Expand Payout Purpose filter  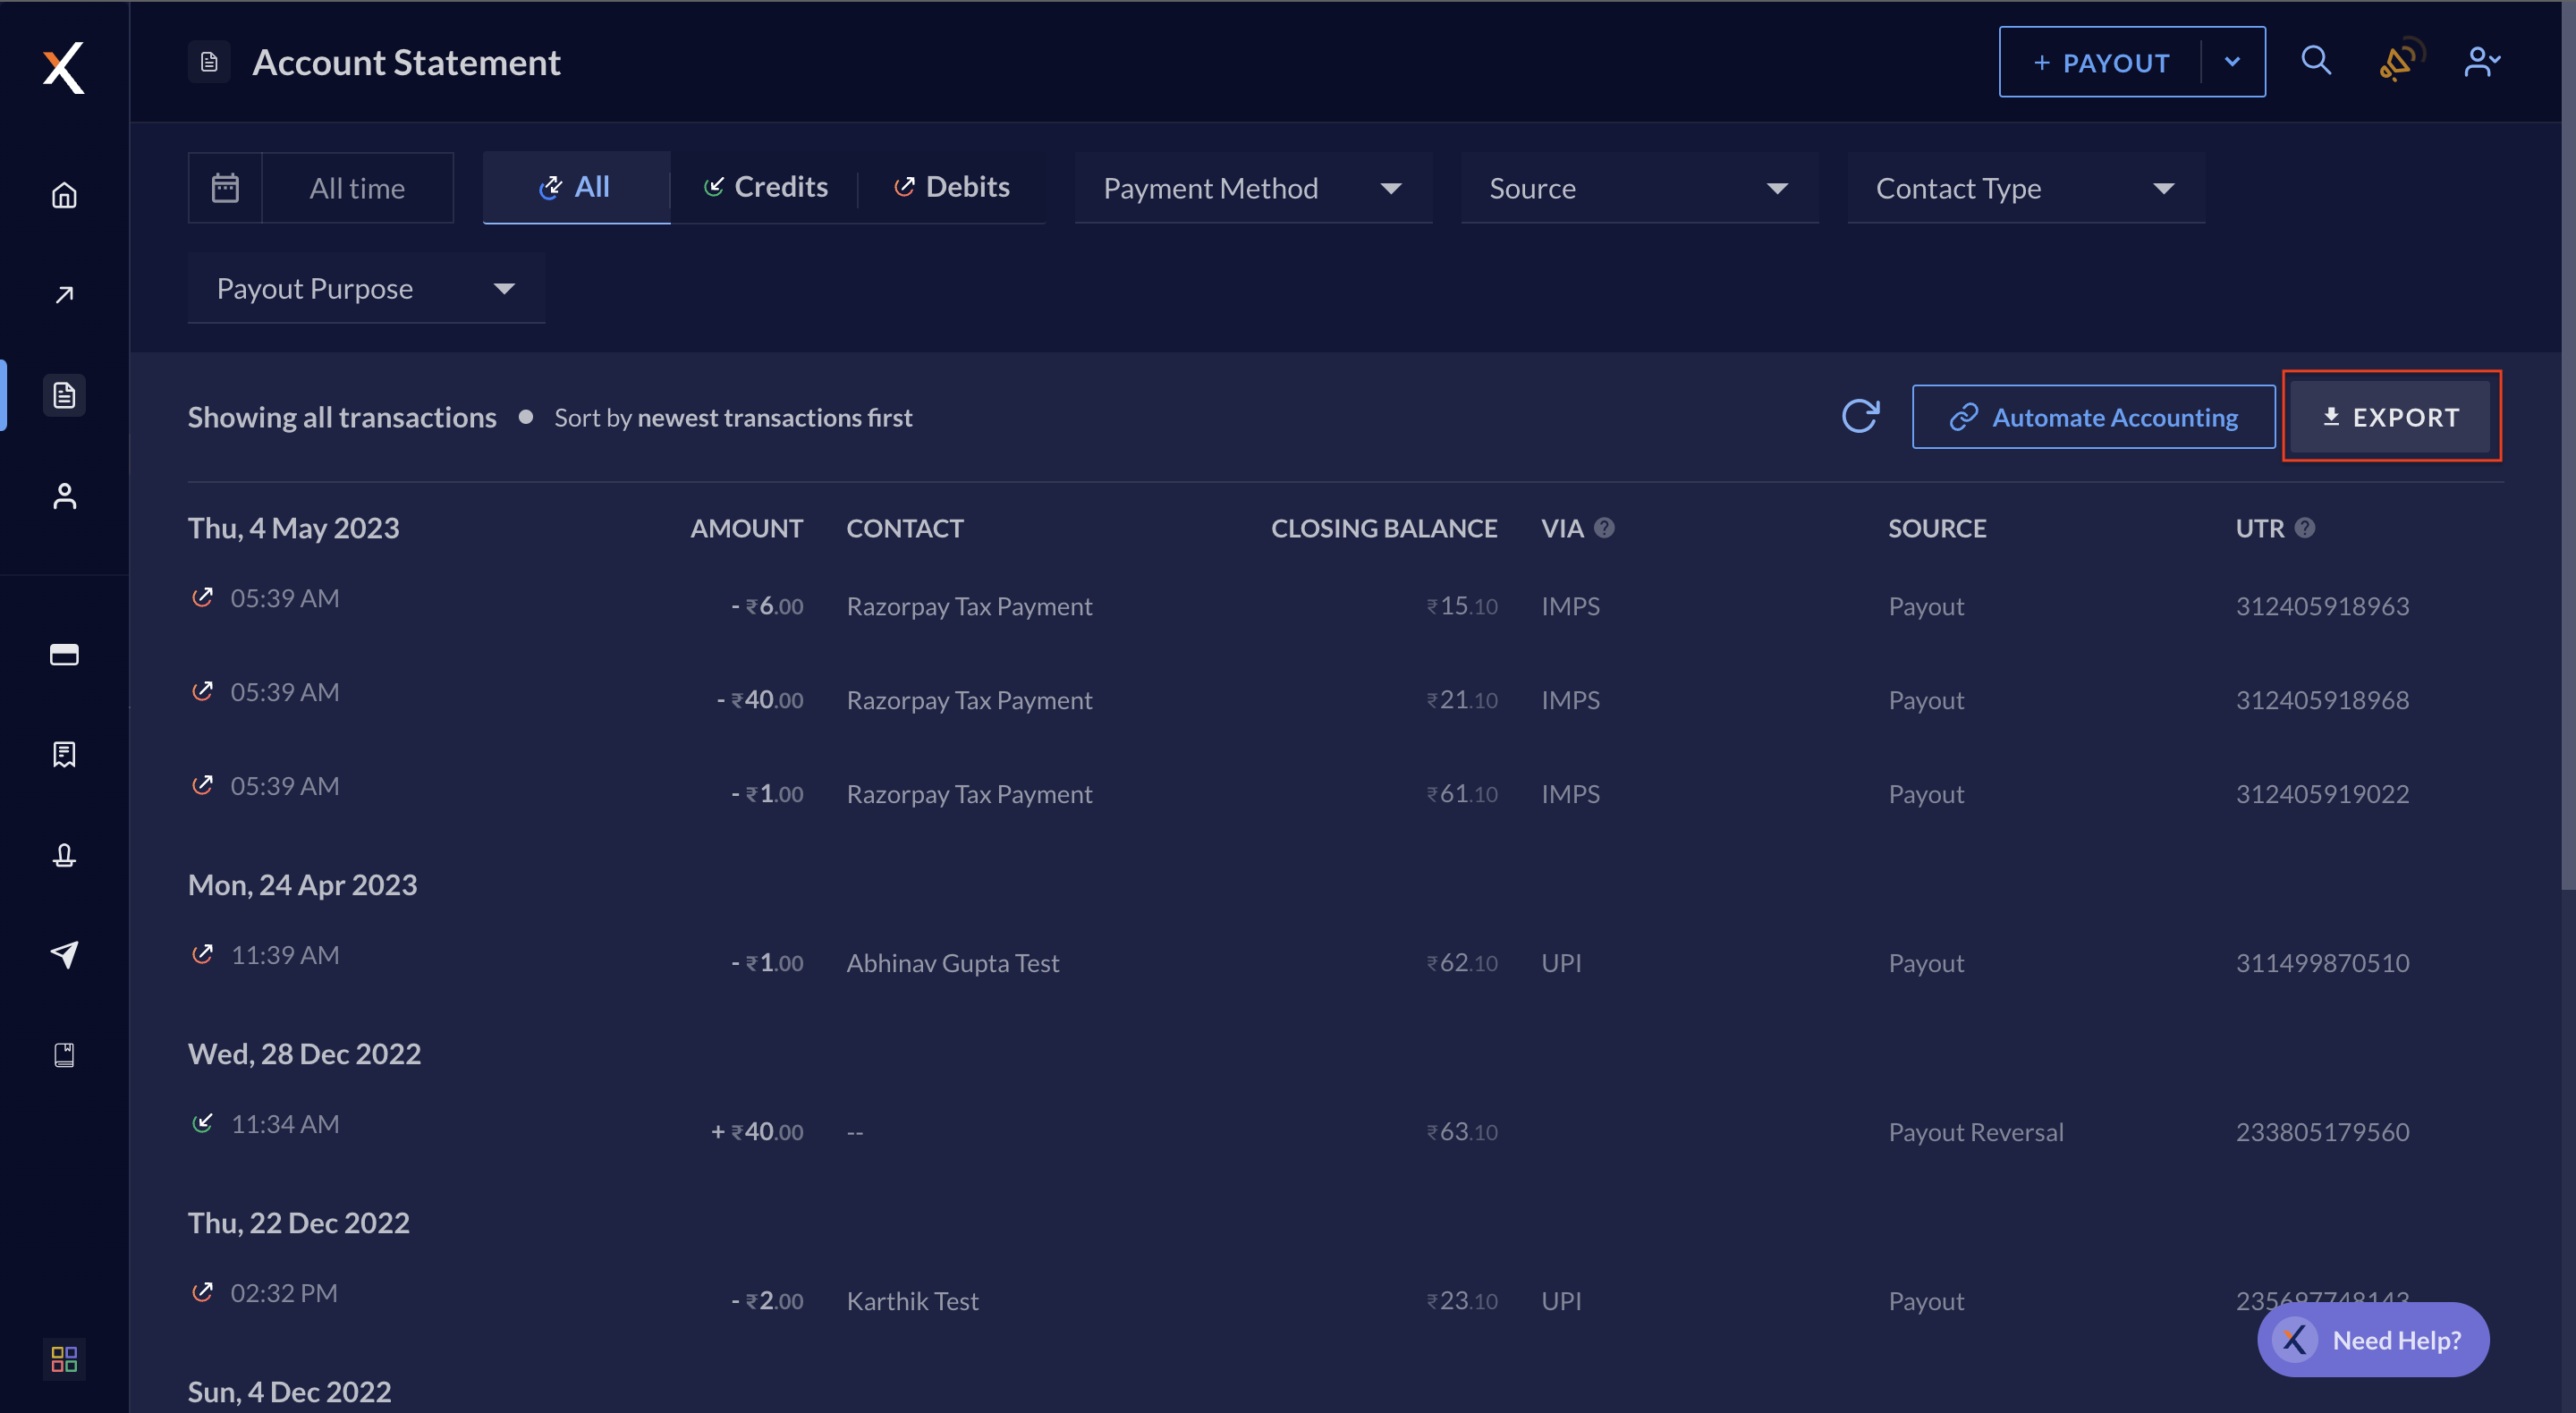tap(503, 287)
